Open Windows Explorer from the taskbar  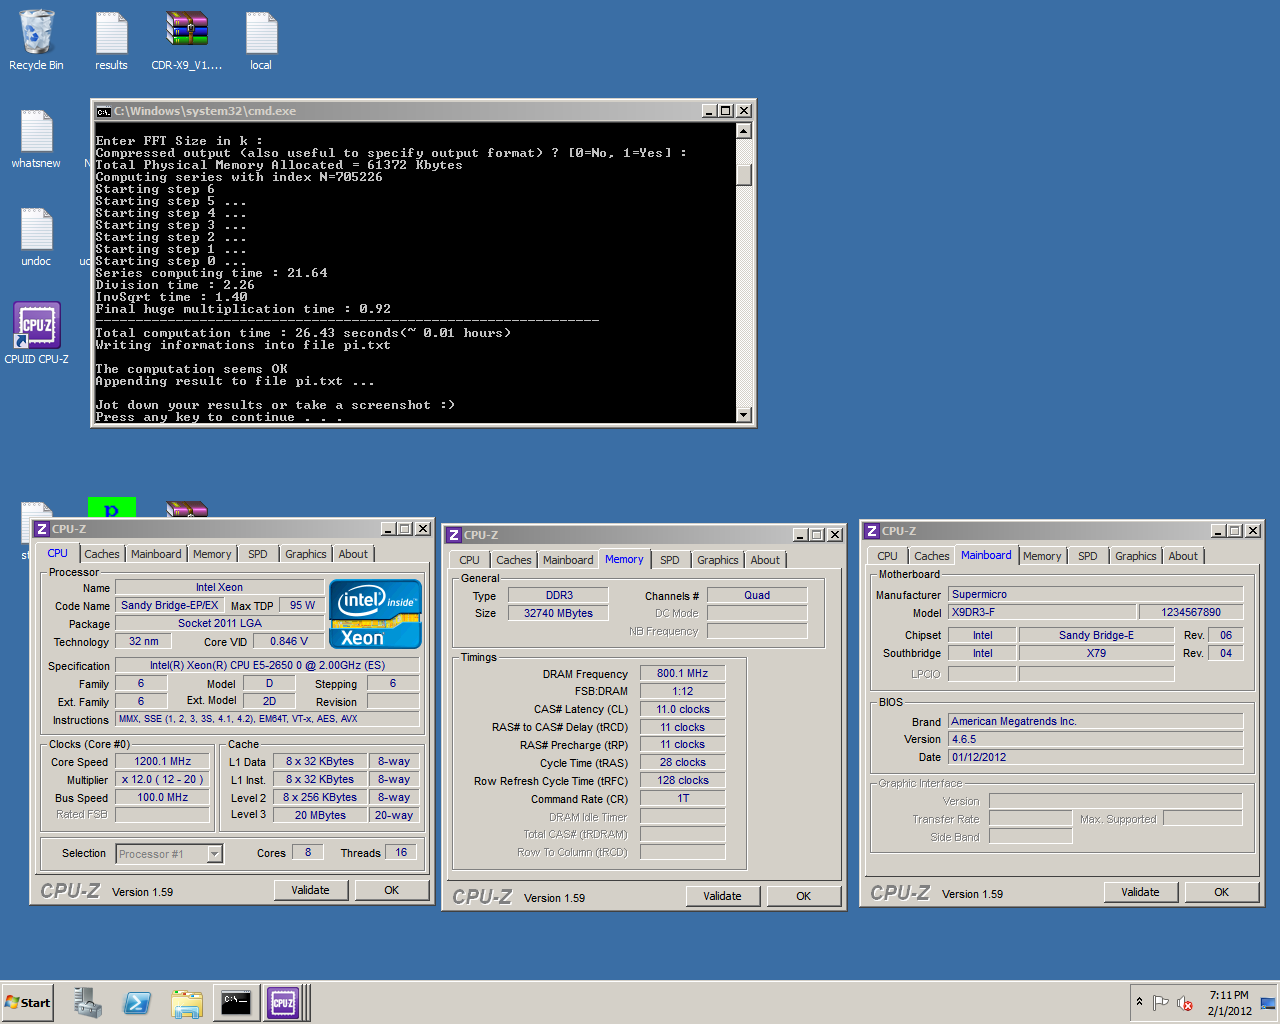click(187, 1002)
